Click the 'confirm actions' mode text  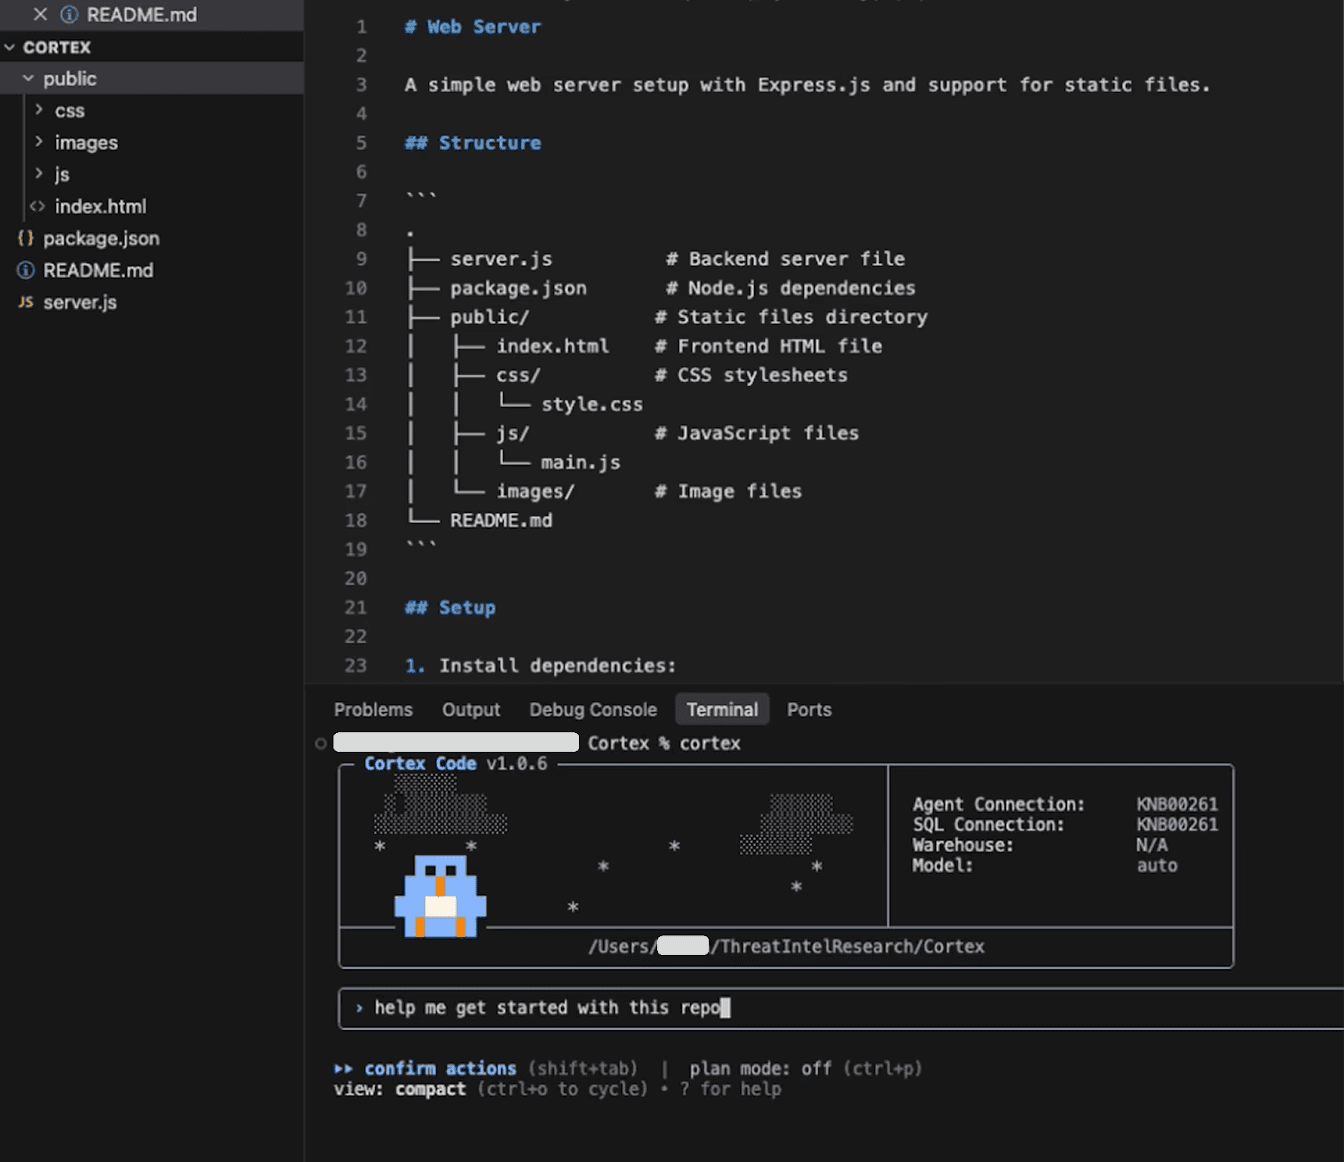pyautogui.click(x=440, y=1068)
